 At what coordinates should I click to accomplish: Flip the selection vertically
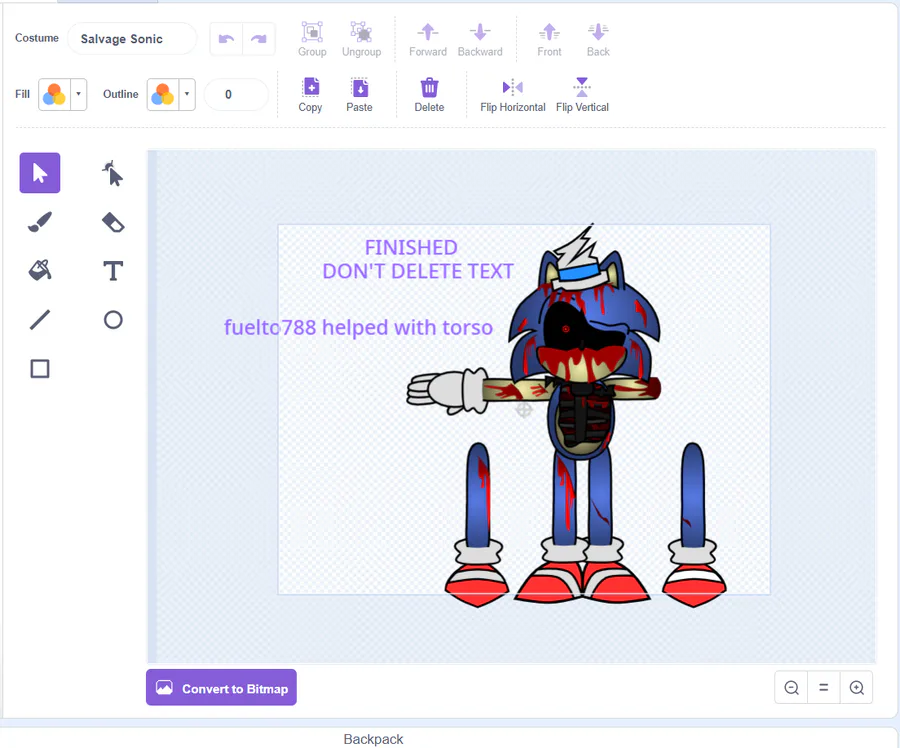[582, 95]
